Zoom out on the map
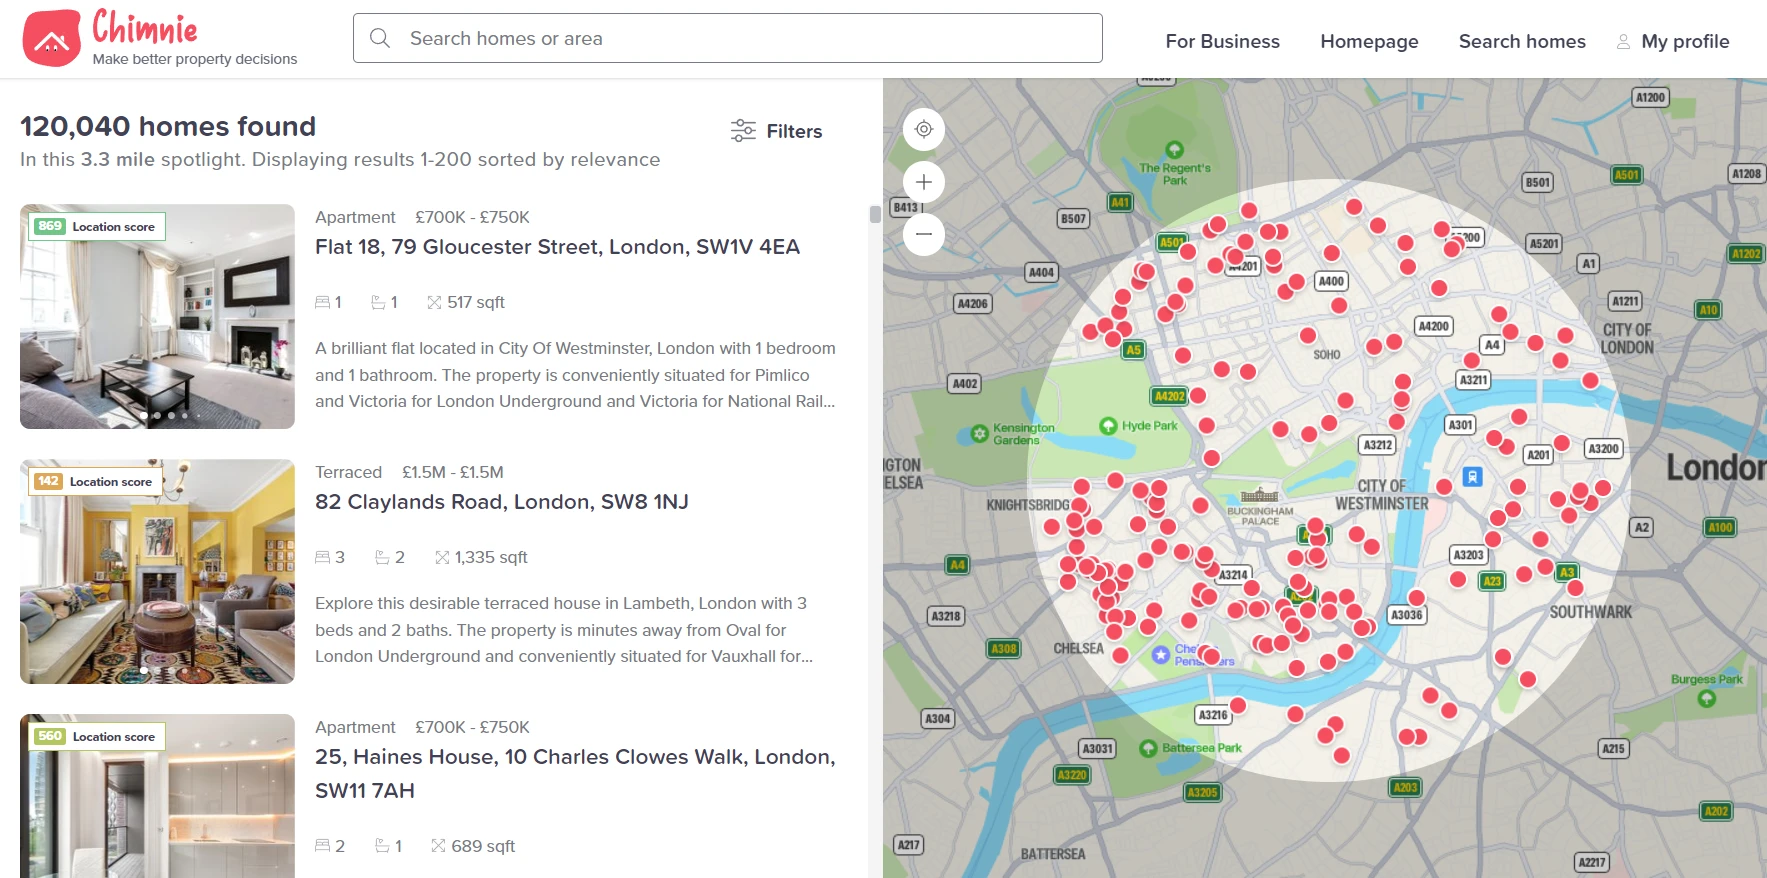Image resolution: width=1767 pixels, height=878 pixels. (x=924, y=234)
